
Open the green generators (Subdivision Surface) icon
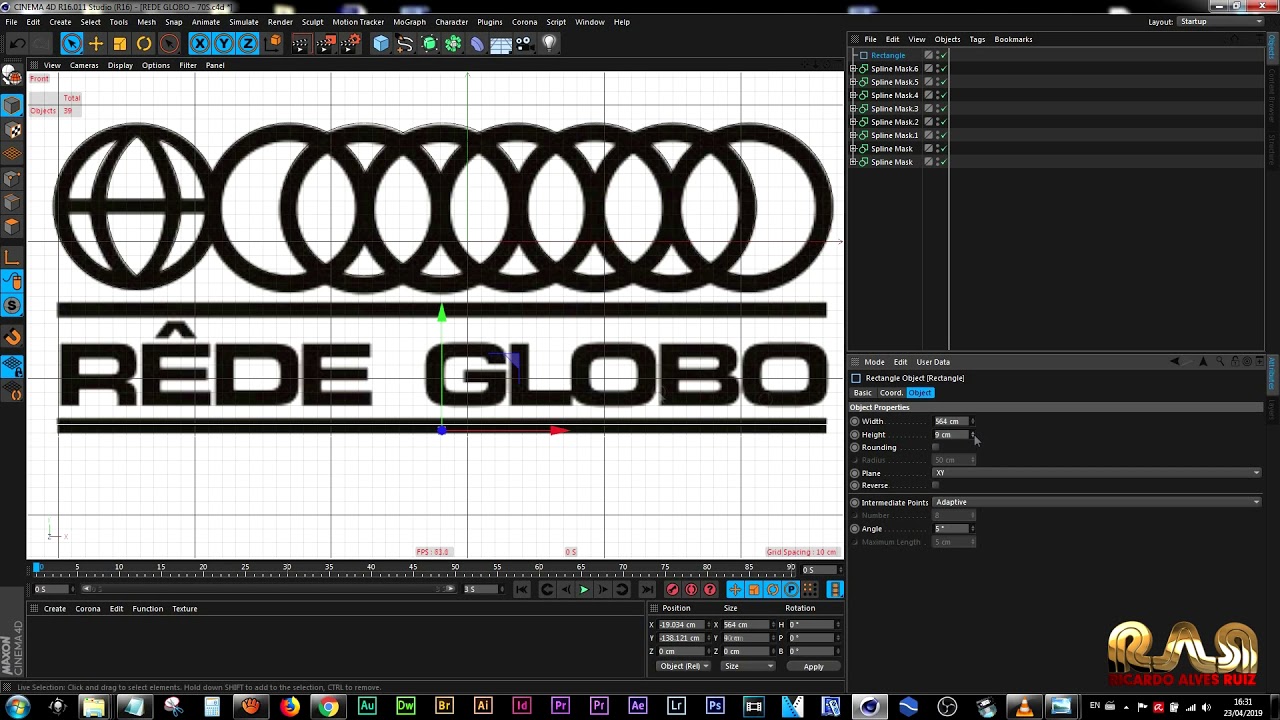pyautogui.click(x=429, y=43)
